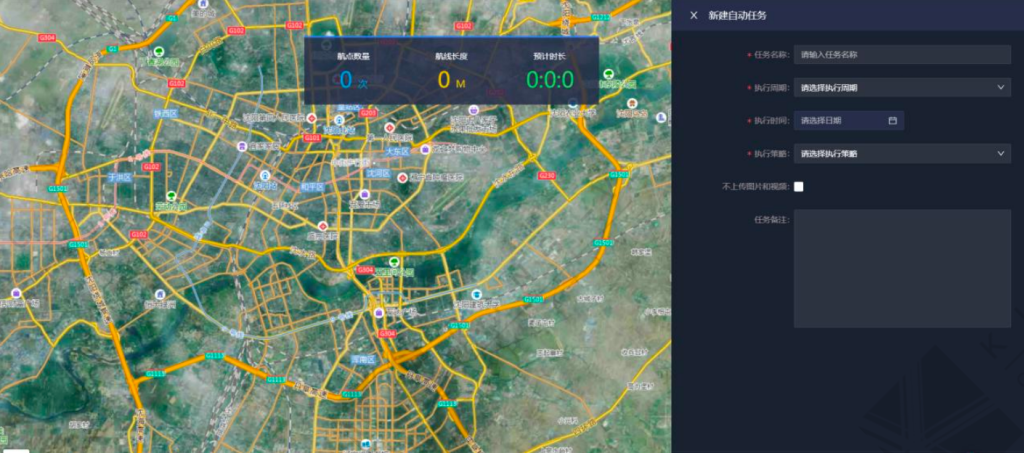The height and width of the screenshot is (453, 1024).
Task: Click the chevron arrow on 执行周期 field
Action: click(1001, 88)
